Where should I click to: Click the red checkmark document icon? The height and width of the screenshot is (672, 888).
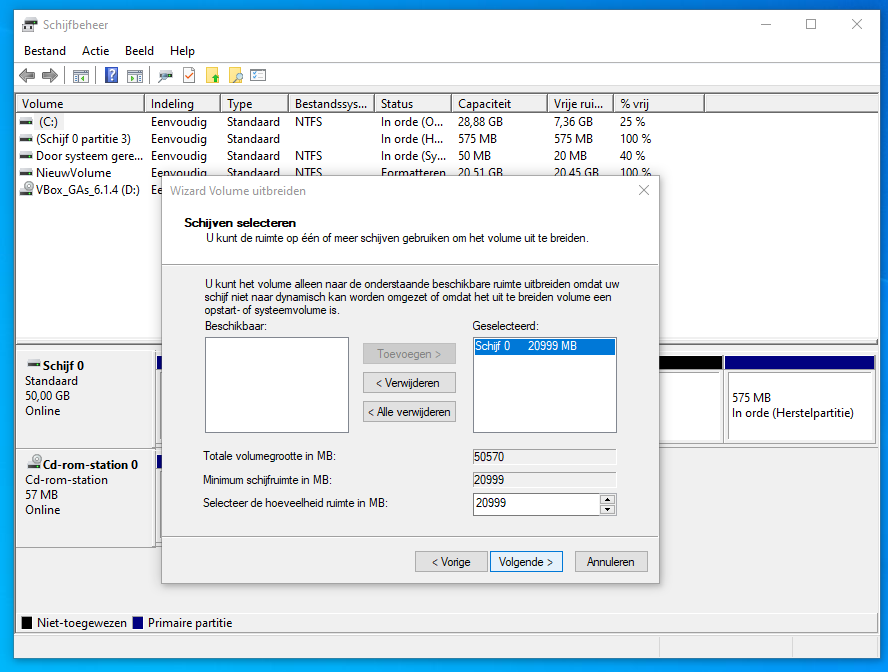click(188, 76)
